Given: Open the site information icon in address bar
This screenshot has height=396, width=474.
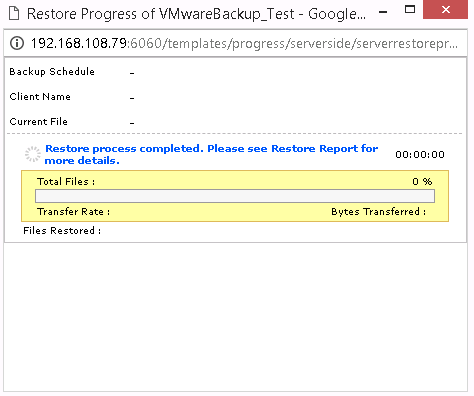Looking at the screenshot, I should click(x=17, y=43).
